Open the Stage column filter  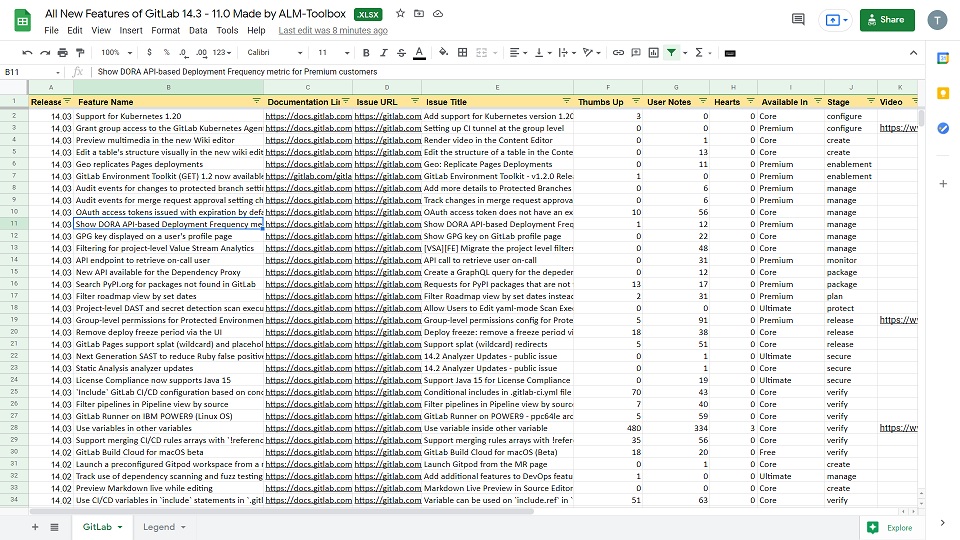pyautogui.click(x=871, y=101)
